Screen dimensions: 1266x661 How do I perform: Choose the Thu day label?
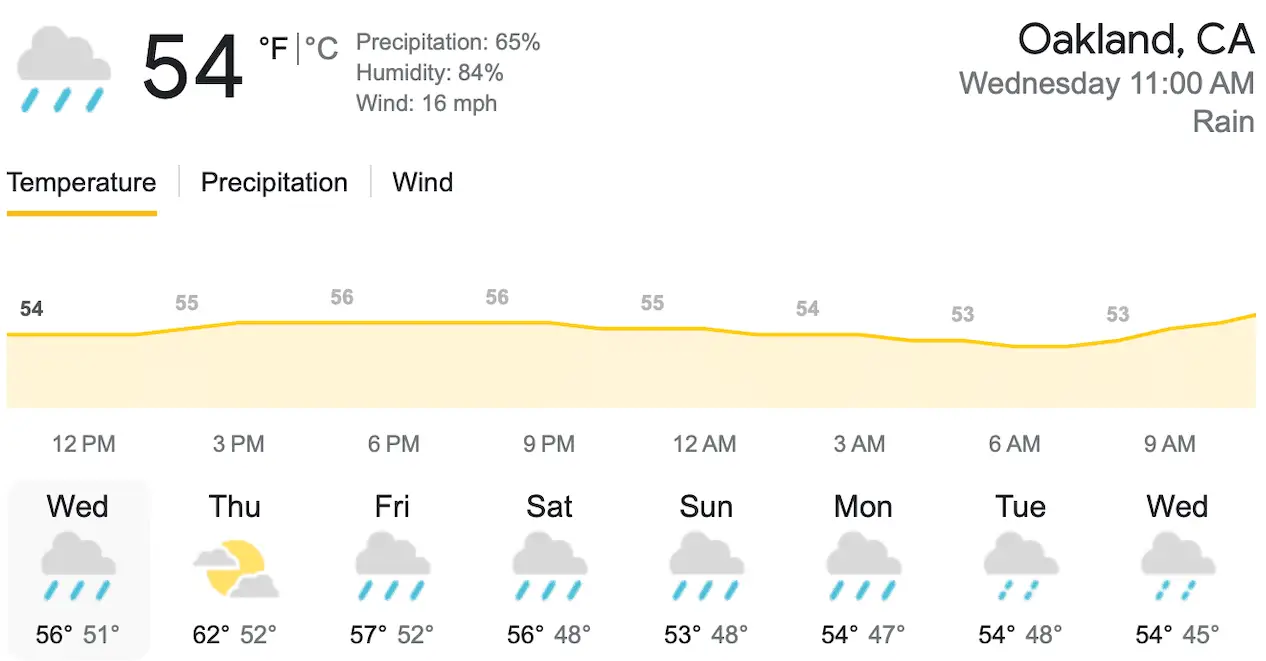[235, 507]
